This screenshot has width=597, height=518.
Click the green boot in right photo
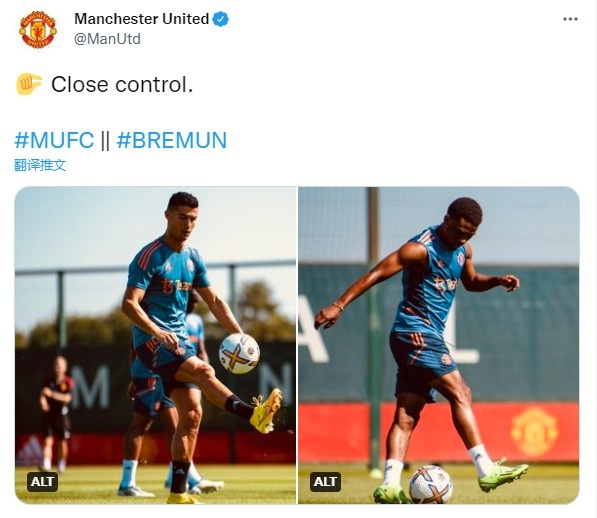coord(503,475)
